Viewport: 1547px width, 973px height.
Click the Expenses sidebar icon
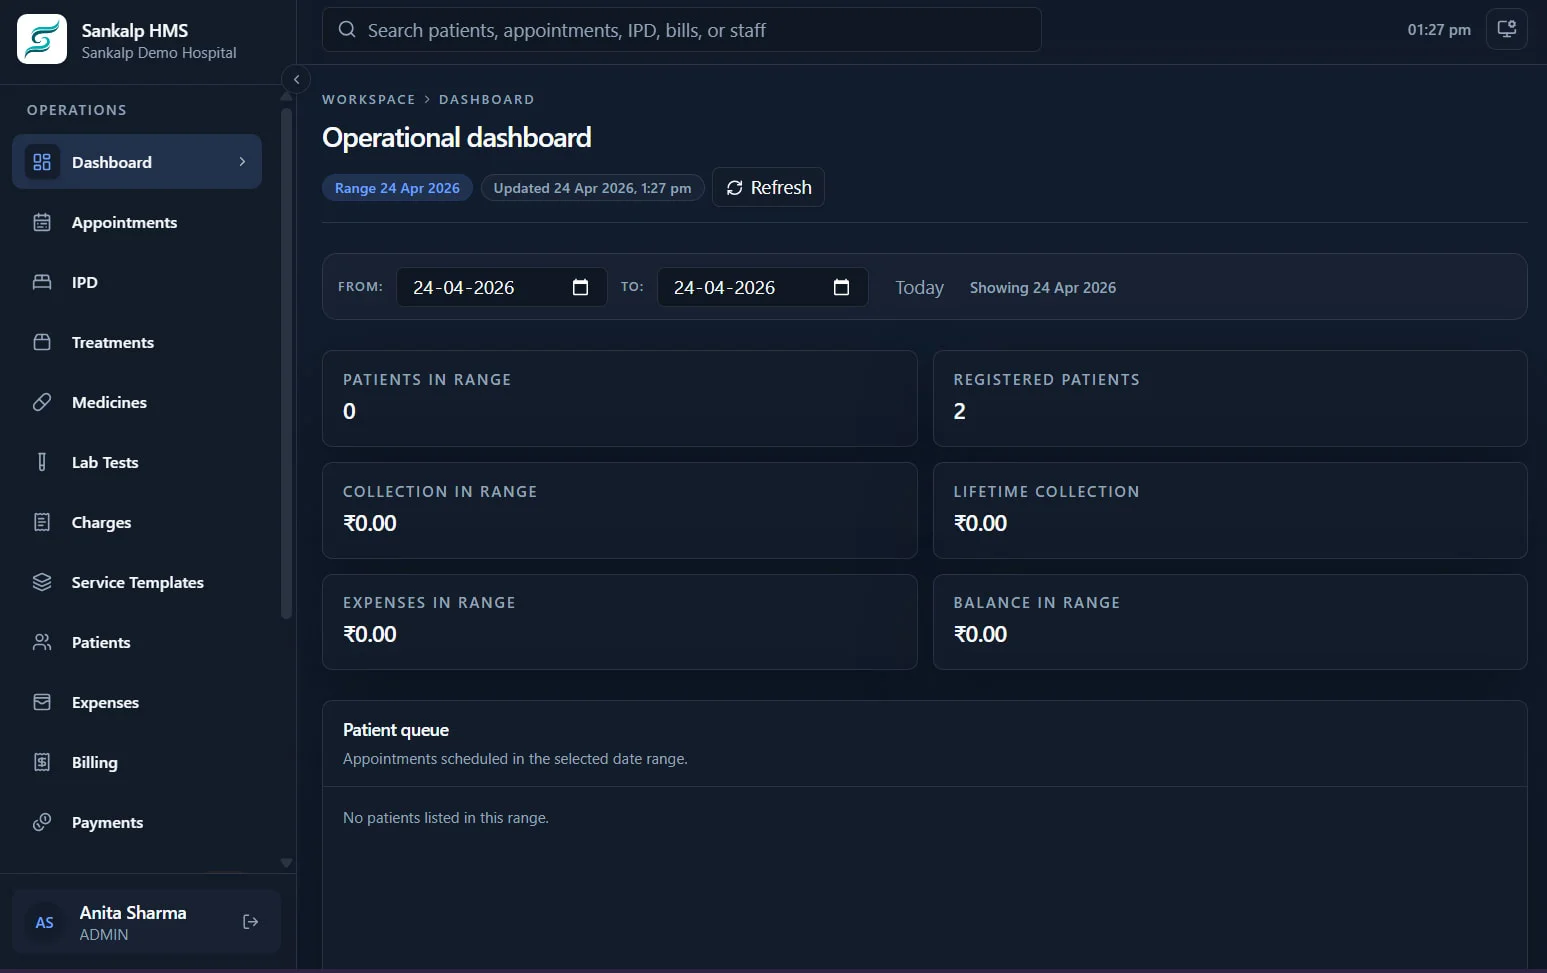42,702
